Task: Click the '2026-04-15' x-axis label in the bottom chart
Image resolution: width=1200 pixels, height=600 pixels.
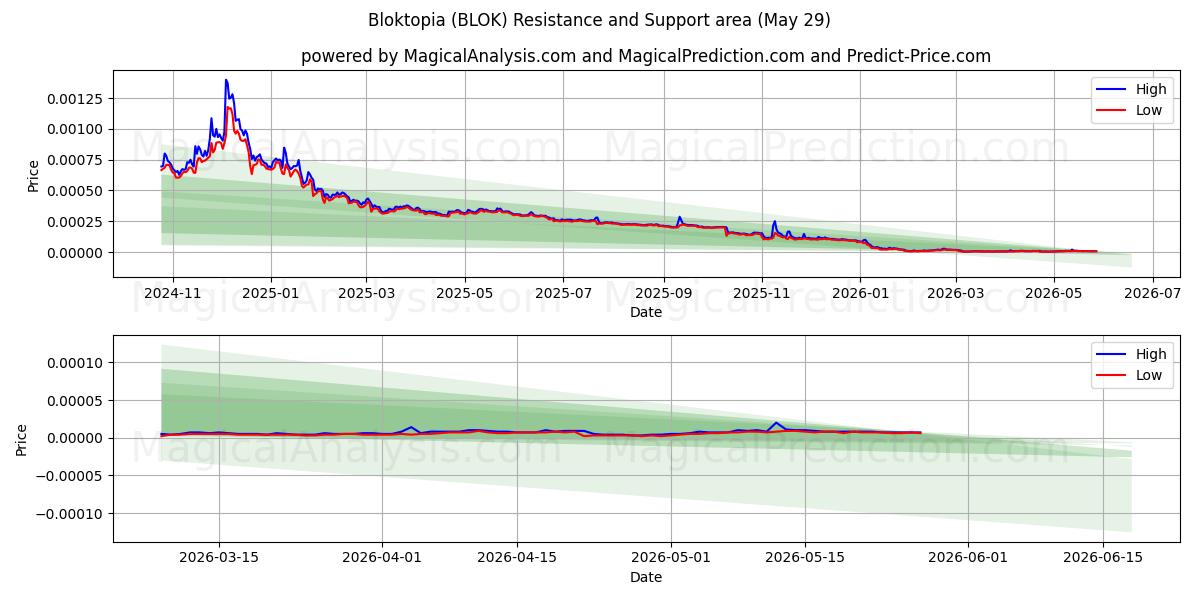Action: (517, 558)
